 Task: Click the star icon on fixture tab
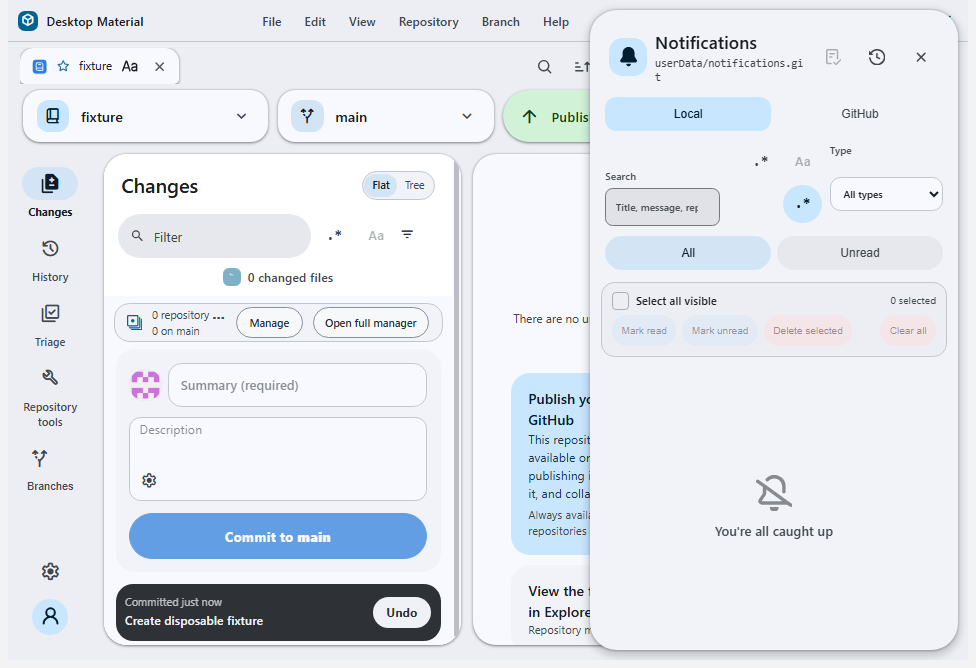coord(63,66)
